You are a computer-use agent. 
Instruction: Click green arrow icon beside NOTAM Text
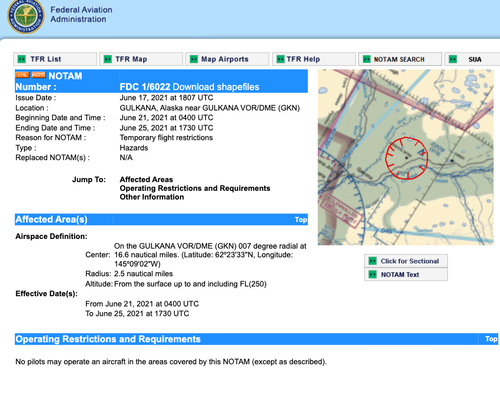point(372,275)
